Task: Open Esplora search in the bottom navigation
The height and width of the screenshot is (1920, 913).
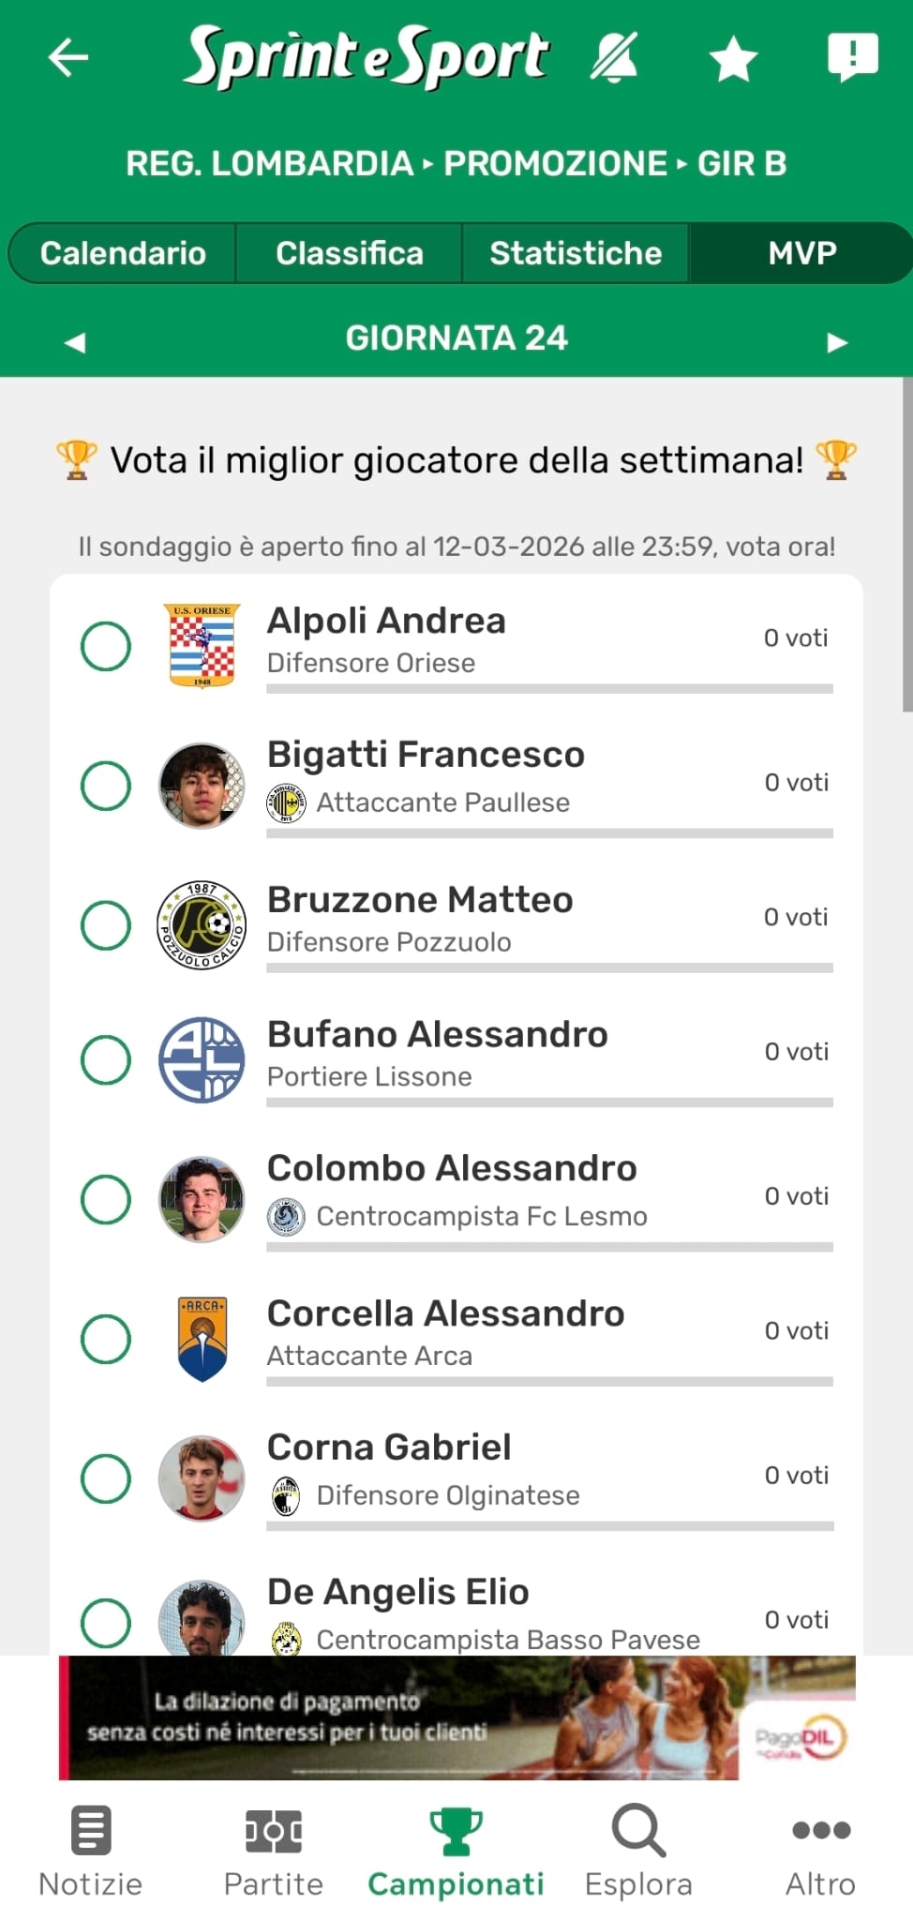Action: [x=638, y=1851]
